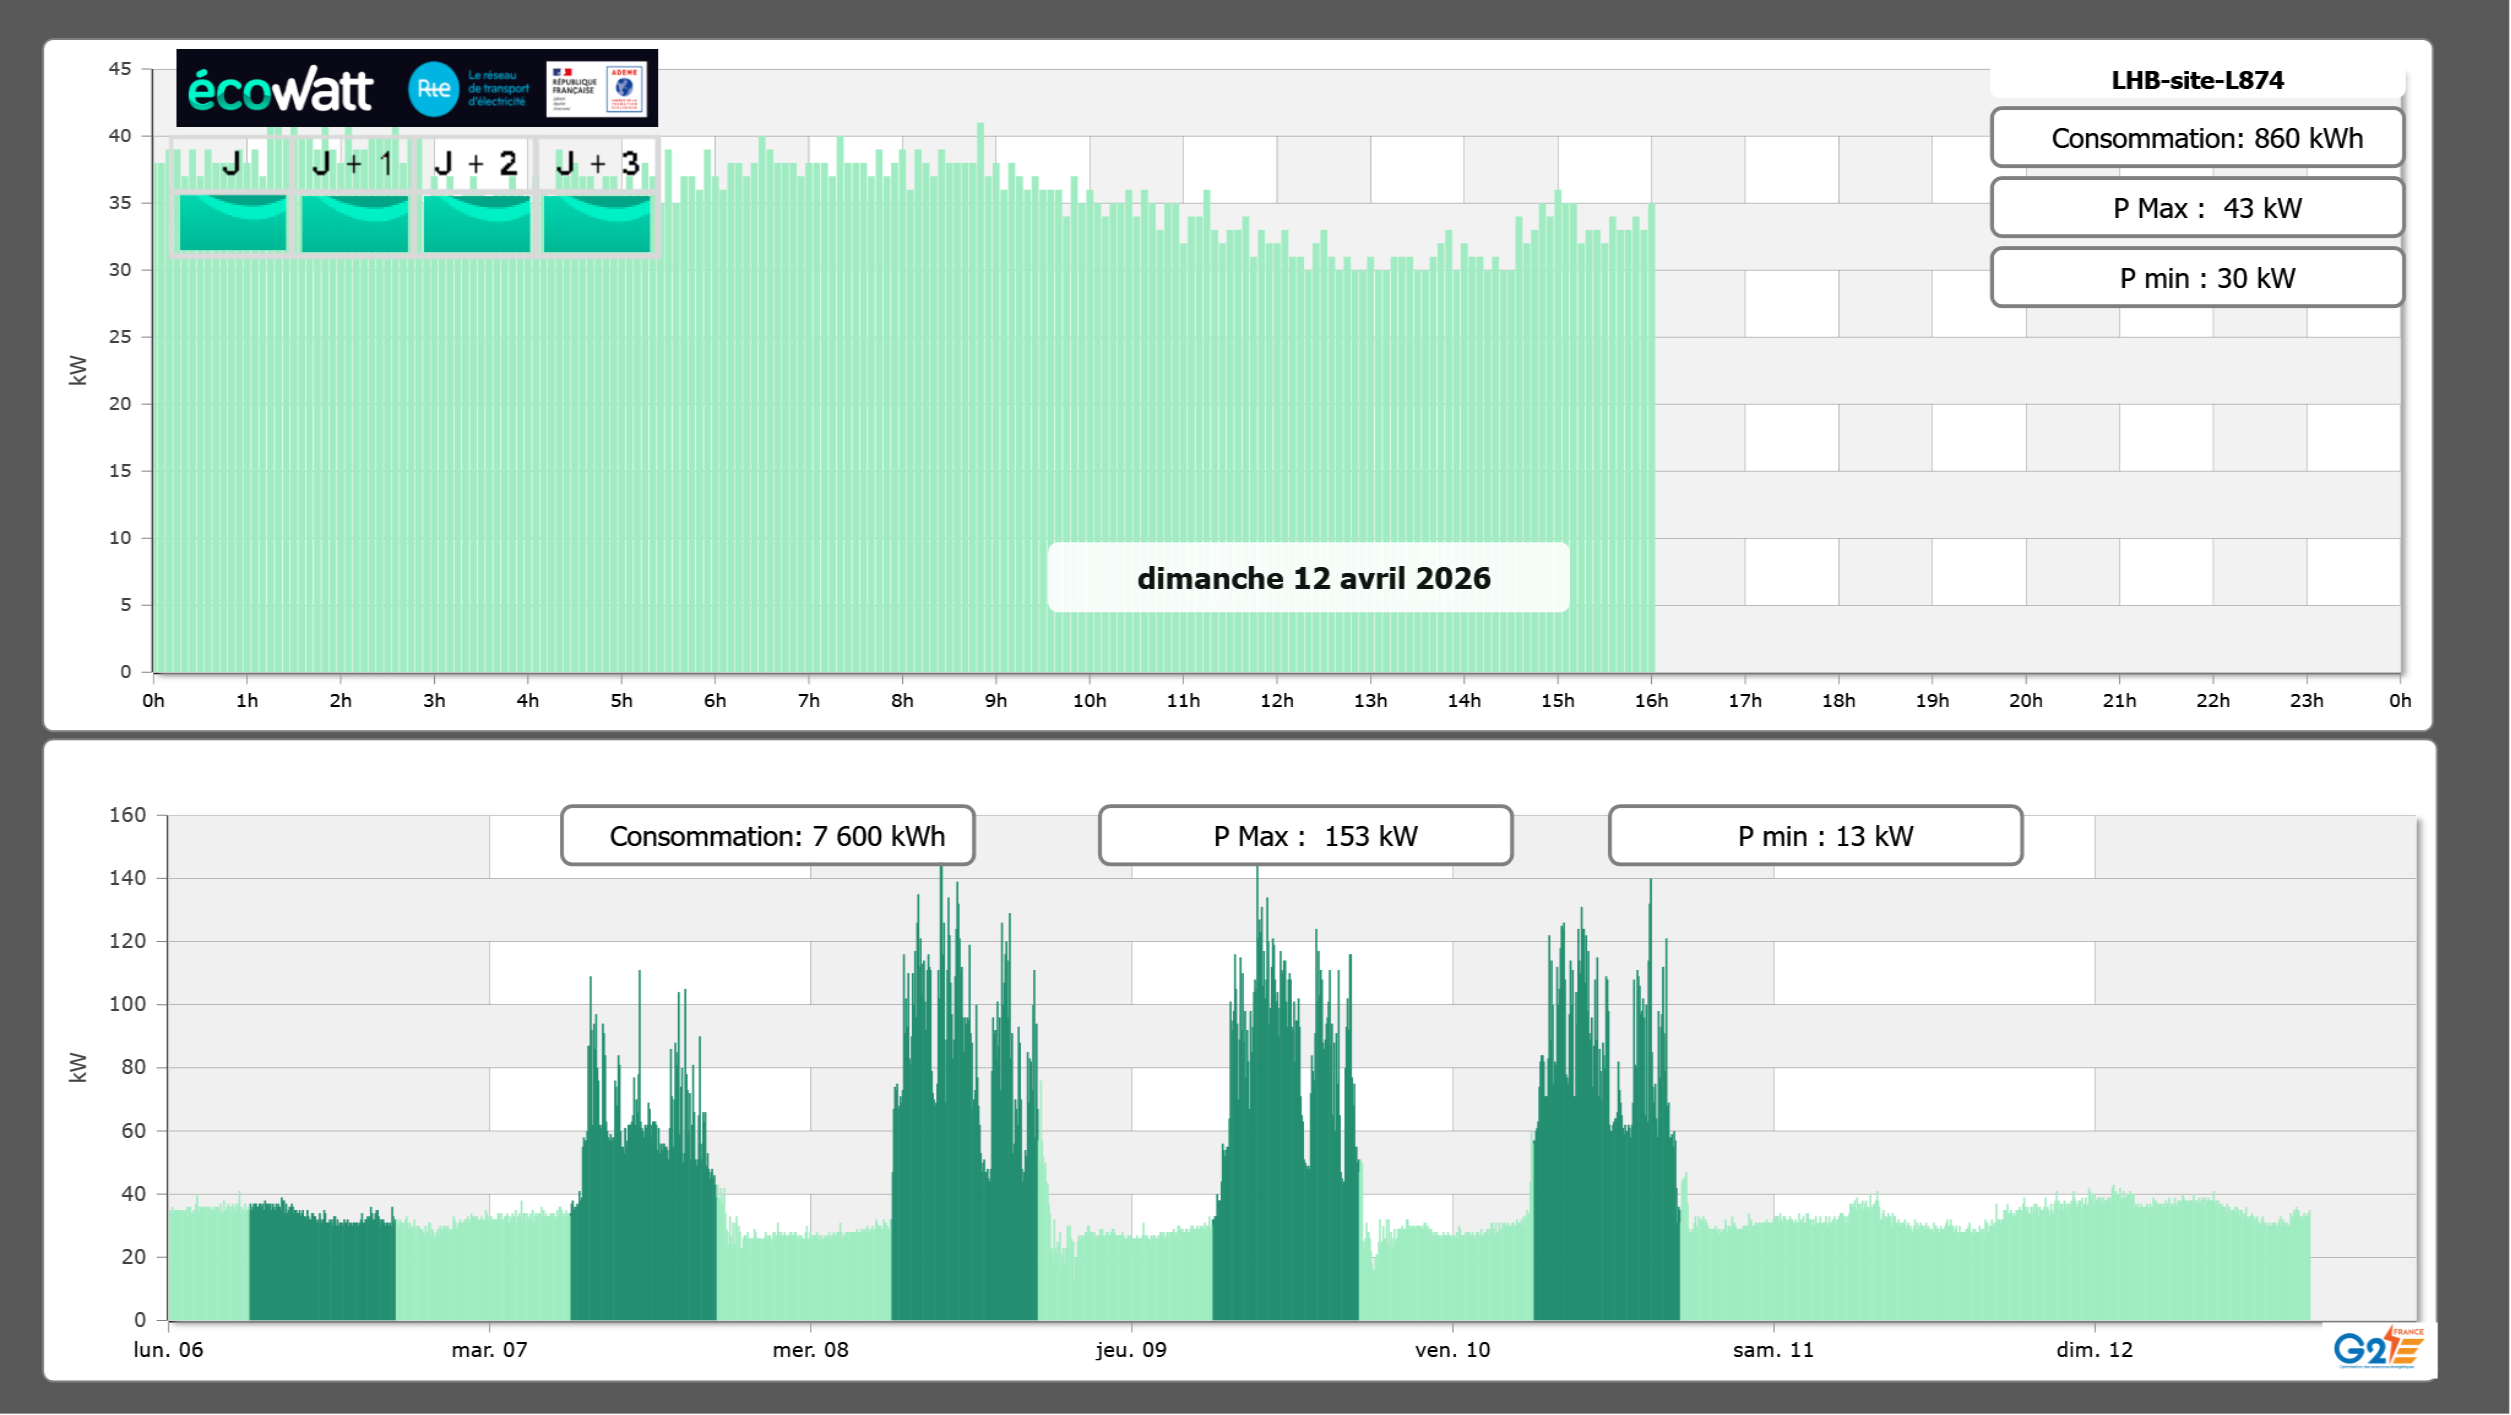Click the P min 30 kW box
The width and height of the screenshot is (2511, 1415).
point(2197,278)
